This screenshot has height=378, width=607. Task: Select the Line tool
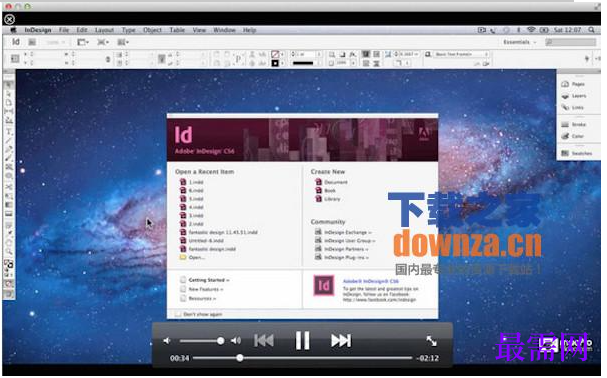pyautogui.click(x=9, y=141)
